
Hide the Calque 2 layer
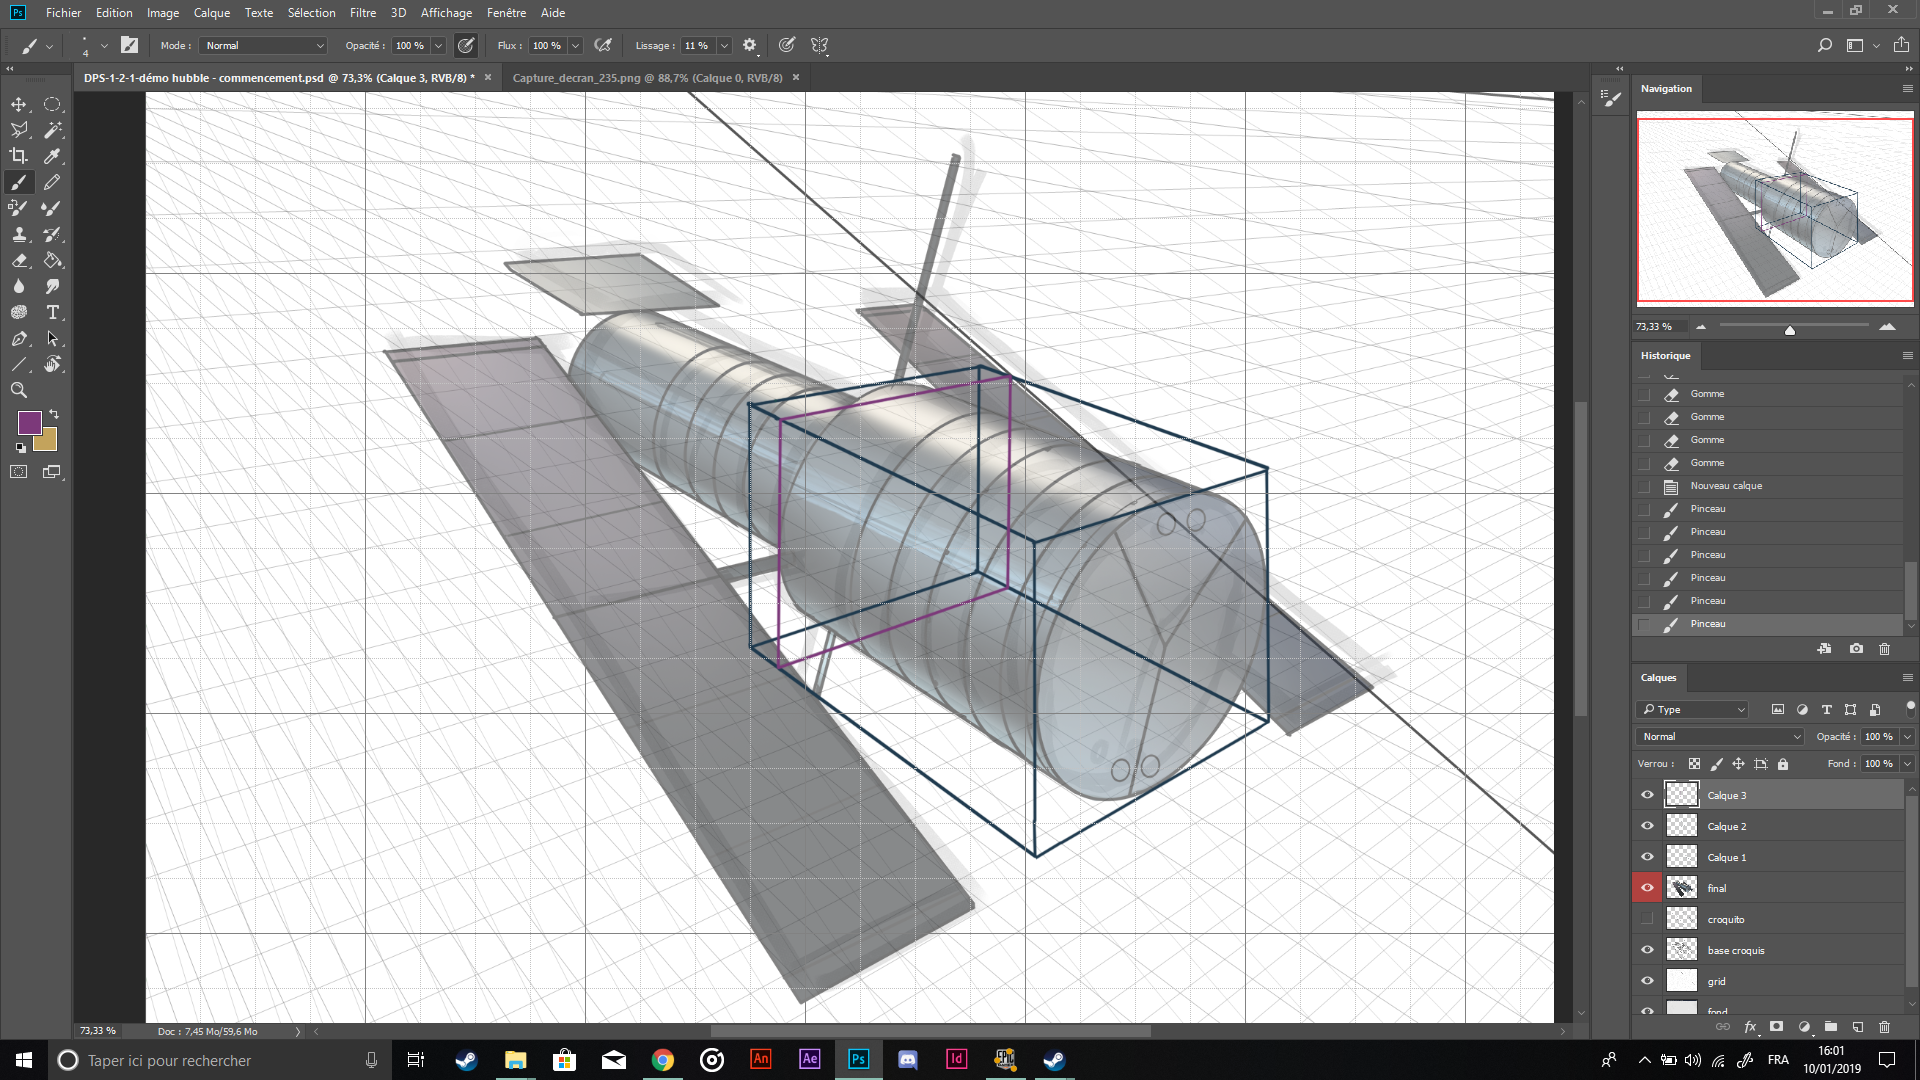click(1647, 826)
